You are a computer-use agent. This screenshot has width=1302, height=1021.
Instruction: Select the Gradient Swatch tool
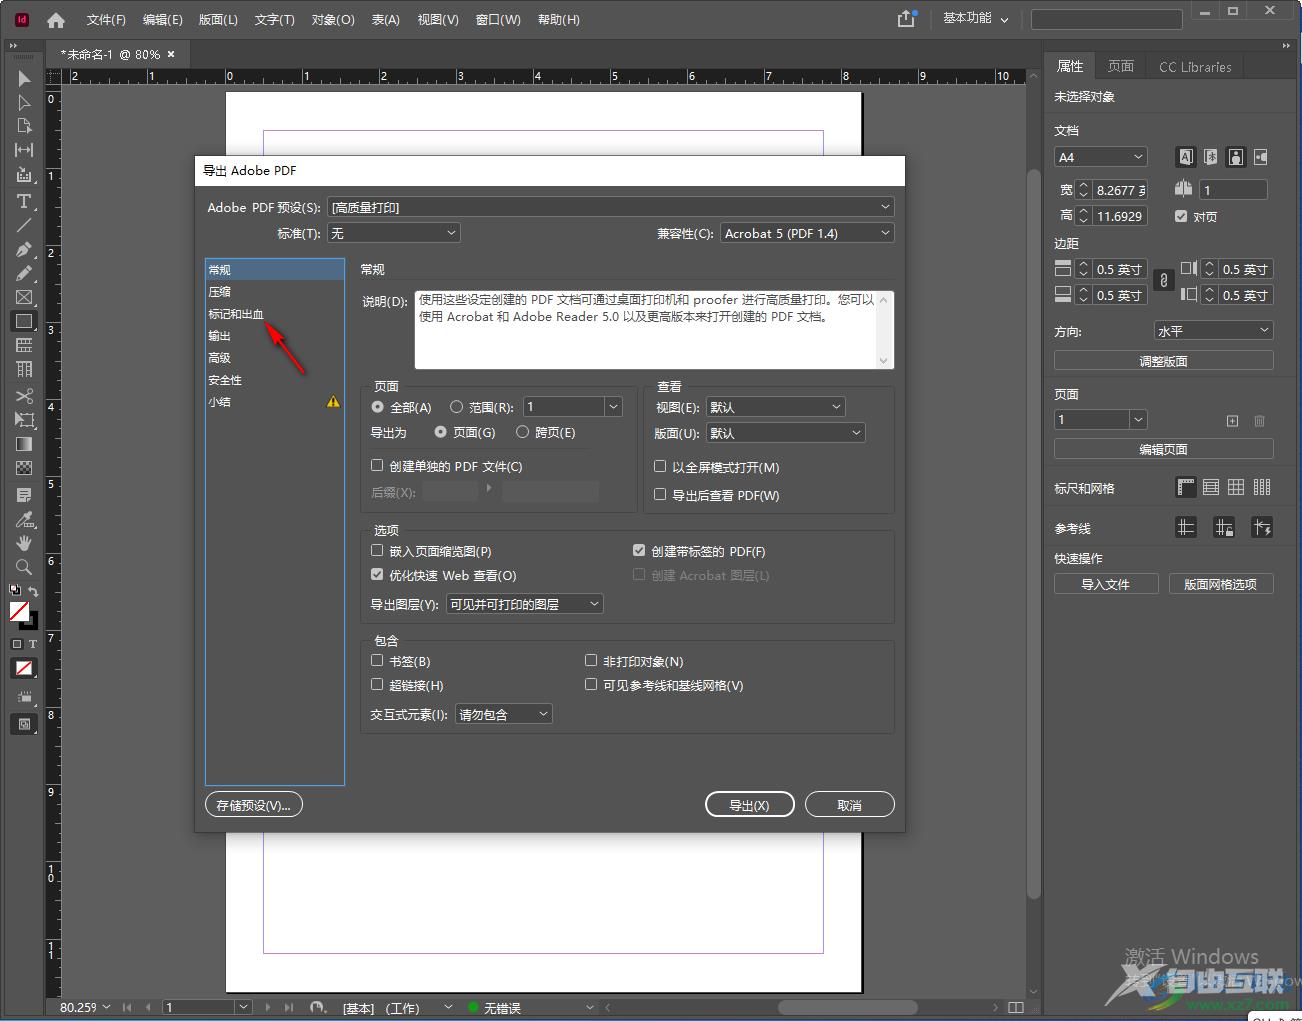[24, 444]
